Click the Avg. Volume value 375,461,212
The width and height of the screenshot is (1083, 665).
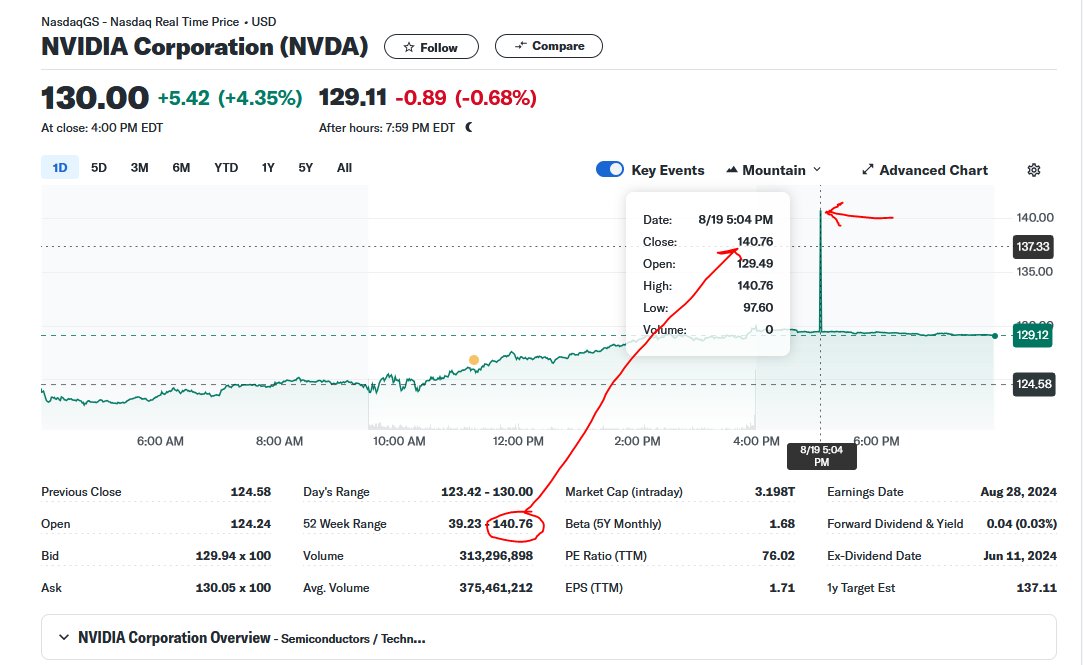(x=496, y=588)
